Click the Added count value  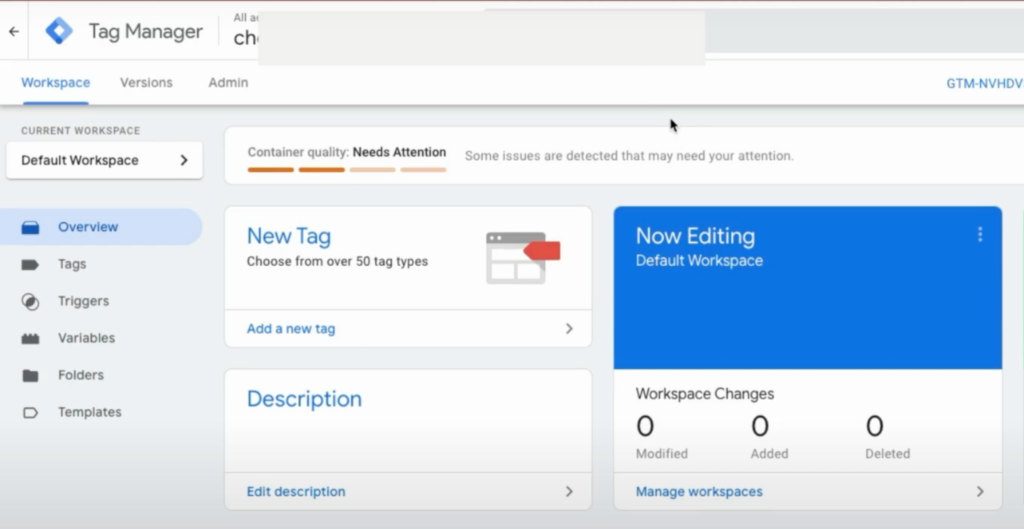760,426
